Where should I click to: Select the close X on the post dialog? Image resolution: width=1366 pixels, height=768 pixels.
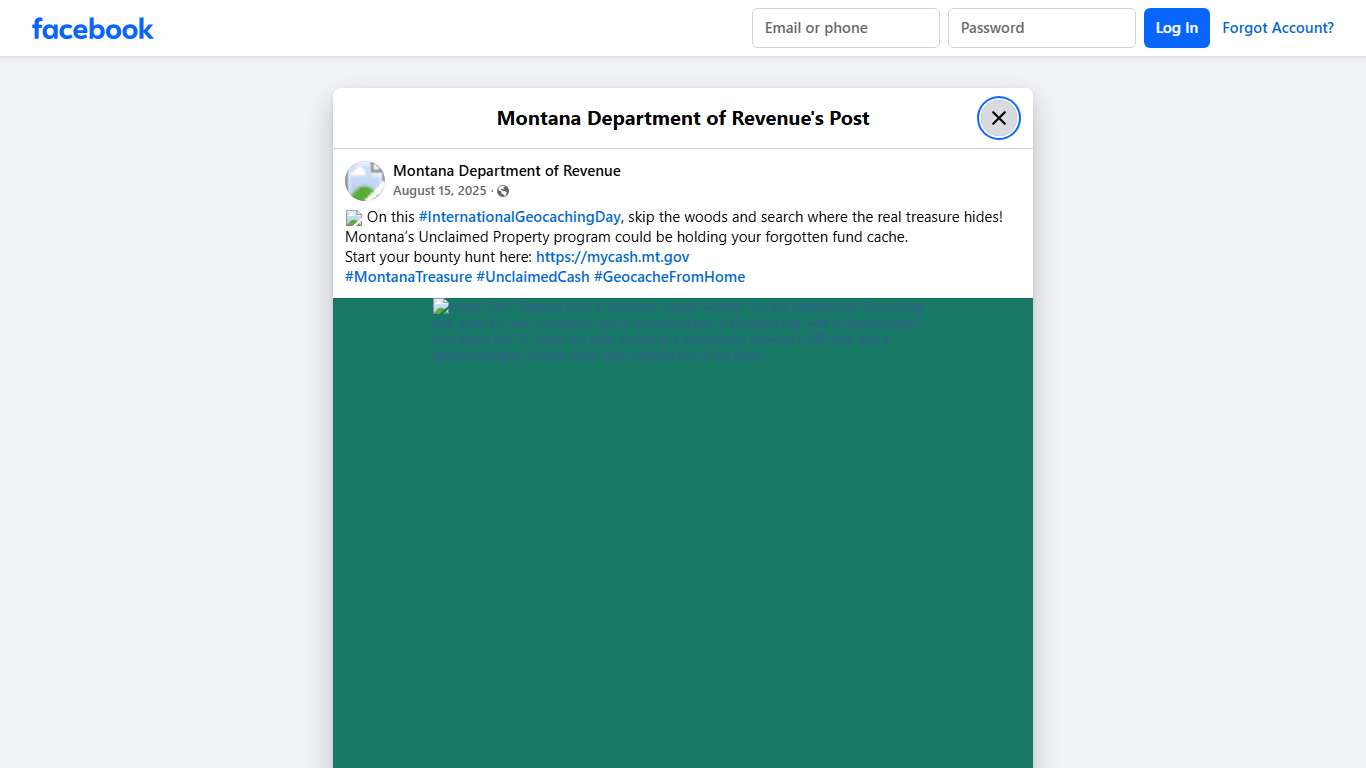tap(998, 117)
